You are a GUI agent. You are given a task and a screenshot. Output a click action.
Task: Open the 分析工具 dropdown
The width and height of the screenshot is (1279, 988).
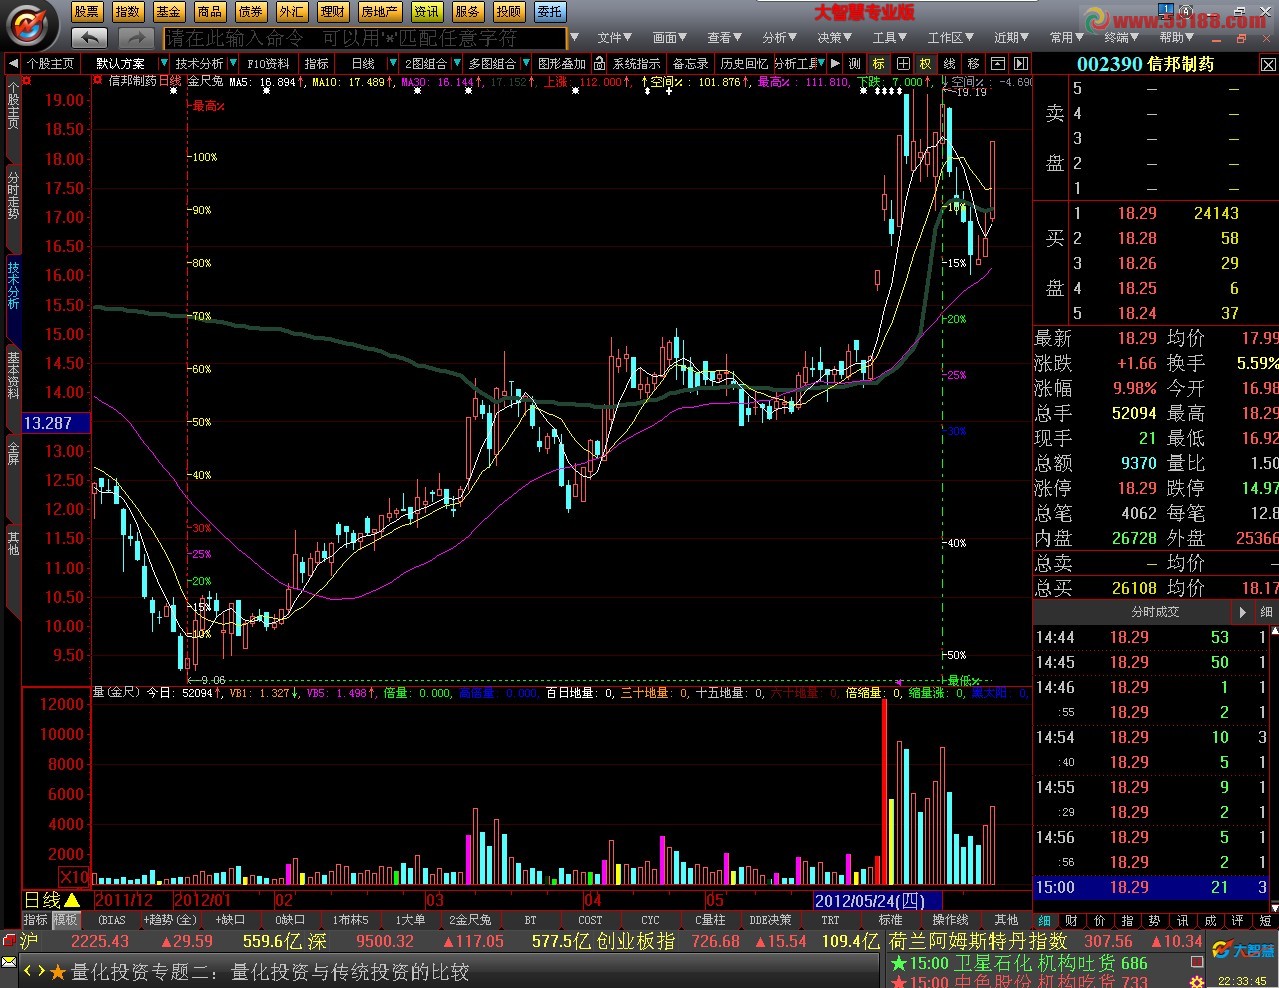tap(822, 63)
